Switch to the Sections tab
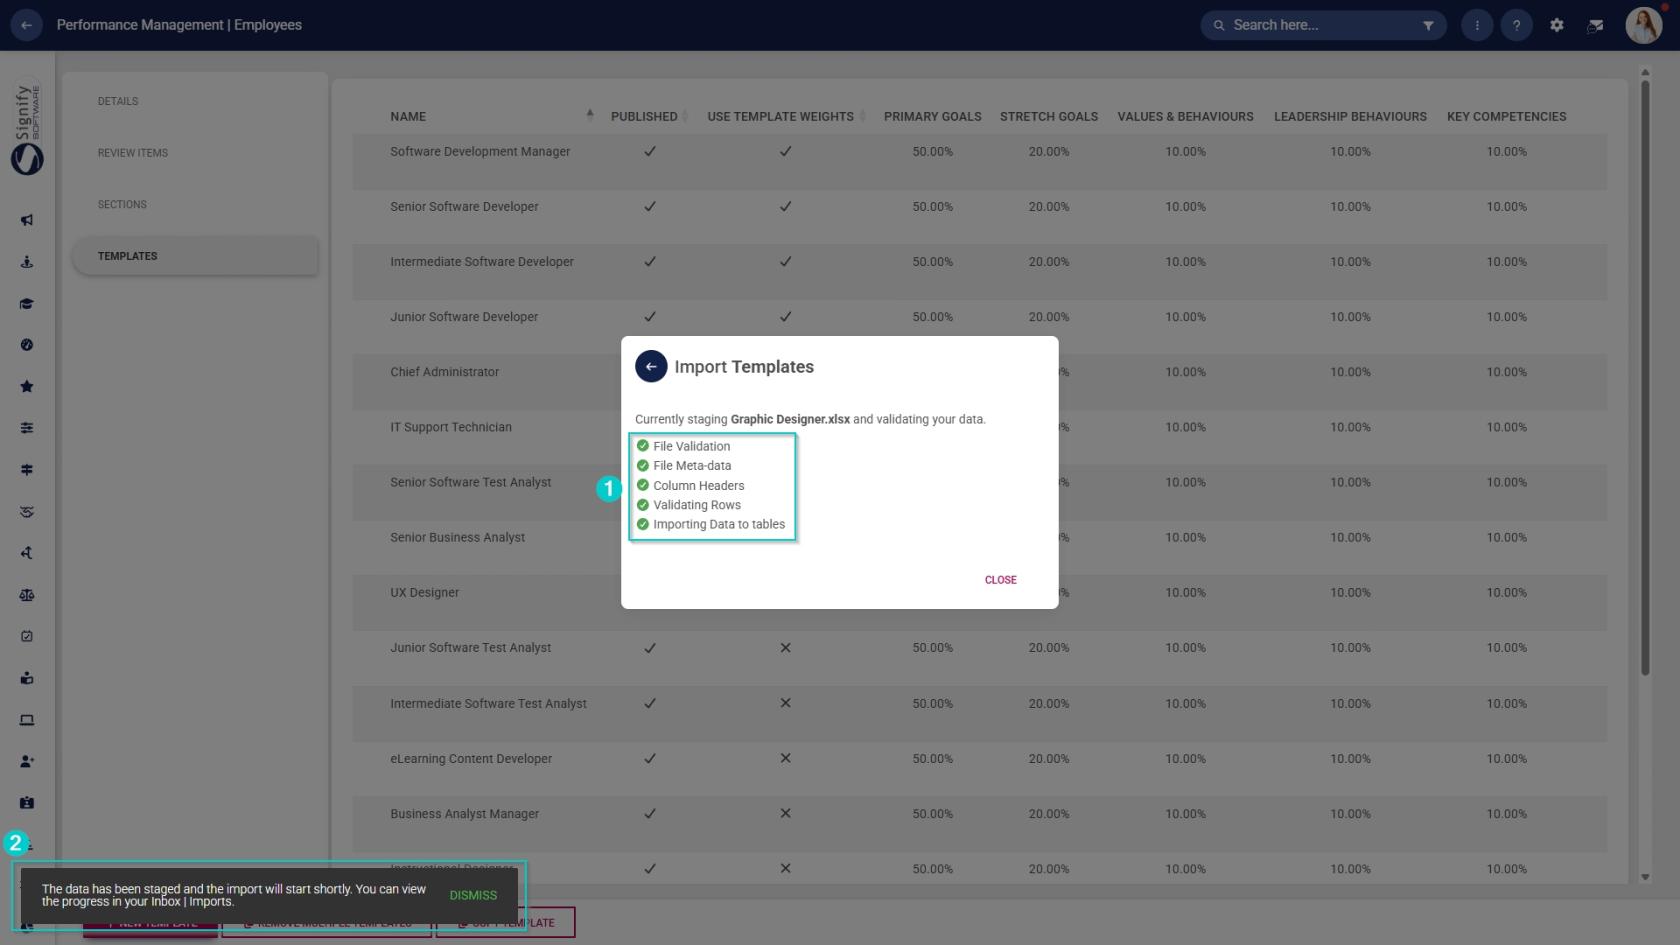This screenshot has width=1680, height=945. coord(122,204)
